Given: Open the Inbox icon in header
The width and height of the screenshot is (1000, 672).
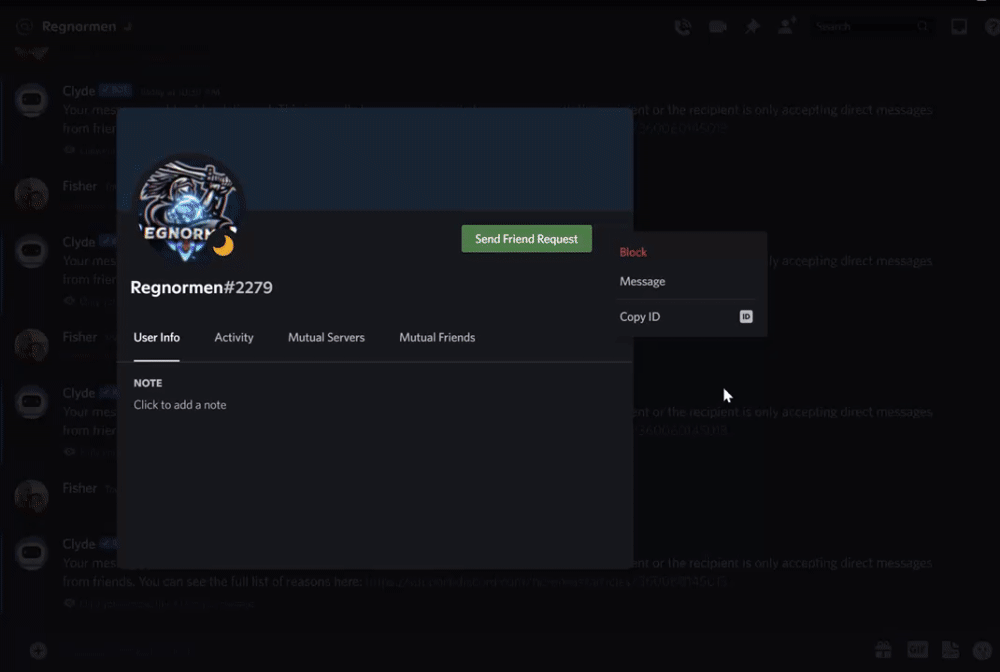Looking at the screenshot, I should [959, 27].
